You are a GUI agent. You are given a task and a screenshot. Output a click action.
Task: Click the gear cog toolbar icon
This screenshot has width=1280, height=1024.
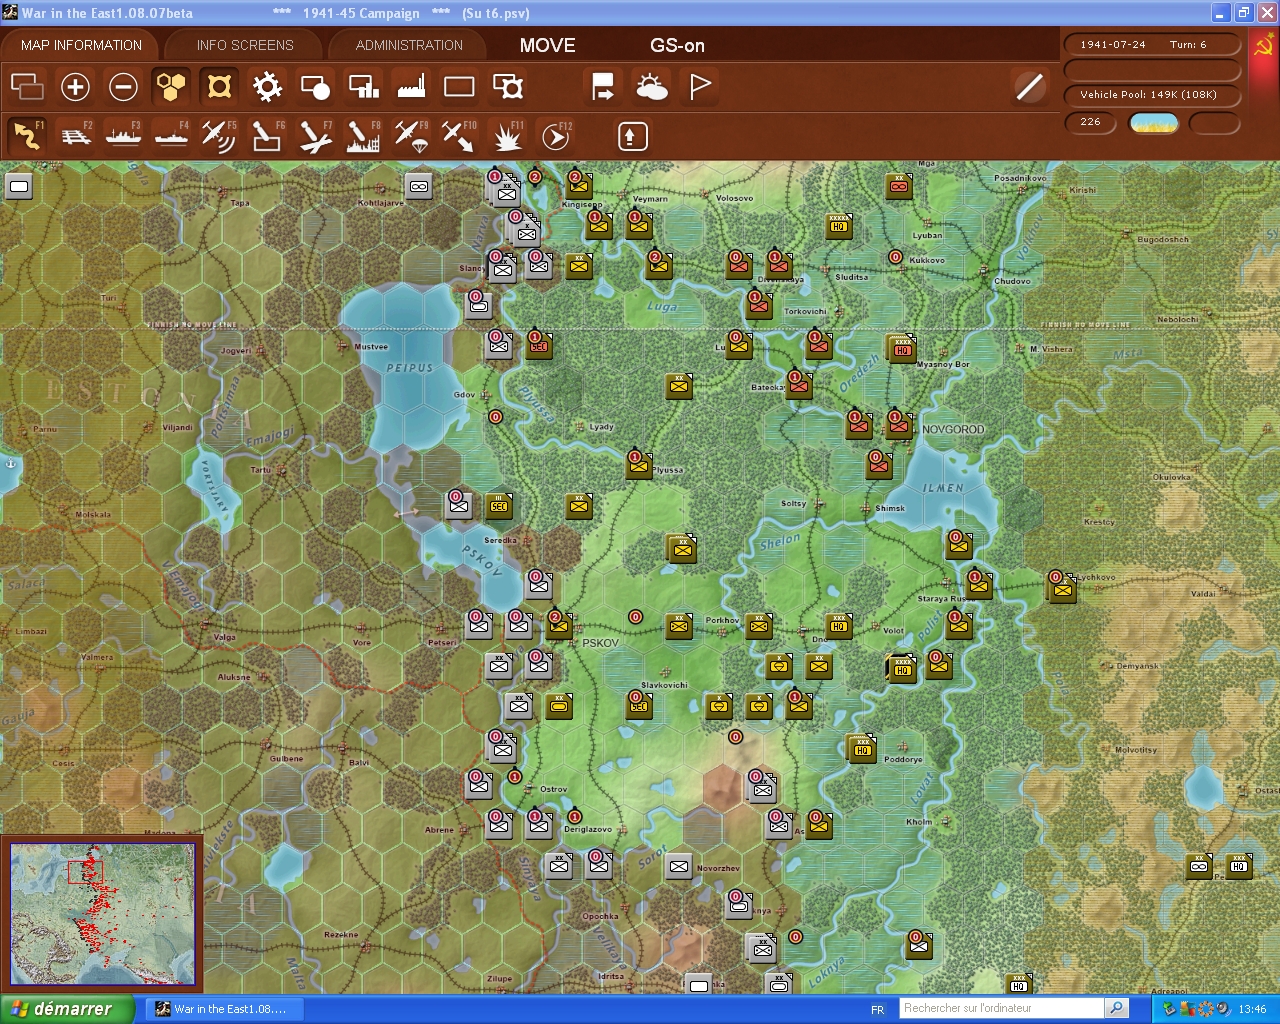[267, 87]
